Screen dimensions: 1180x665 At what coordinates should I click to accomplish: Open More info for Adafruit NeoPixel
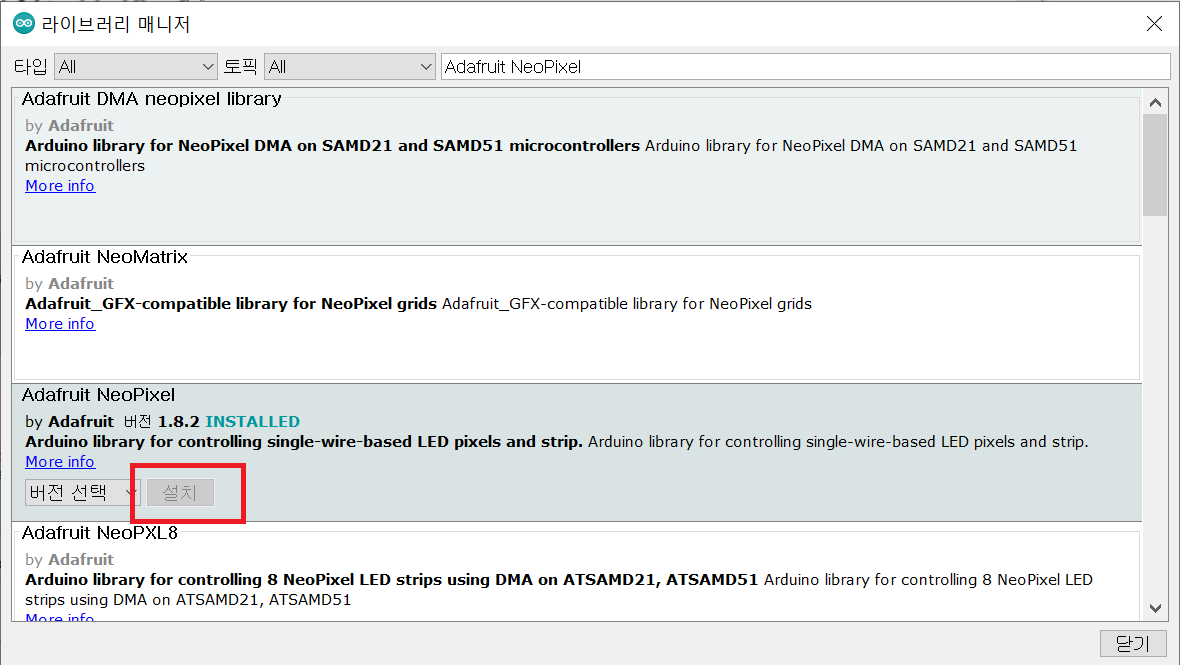pos(60,462)
